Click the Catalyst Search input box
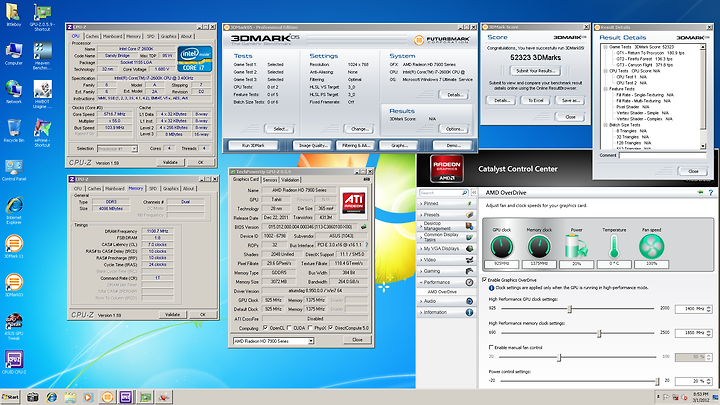The width and height of the screenshot is (720, 405). (x=440, y=193)
